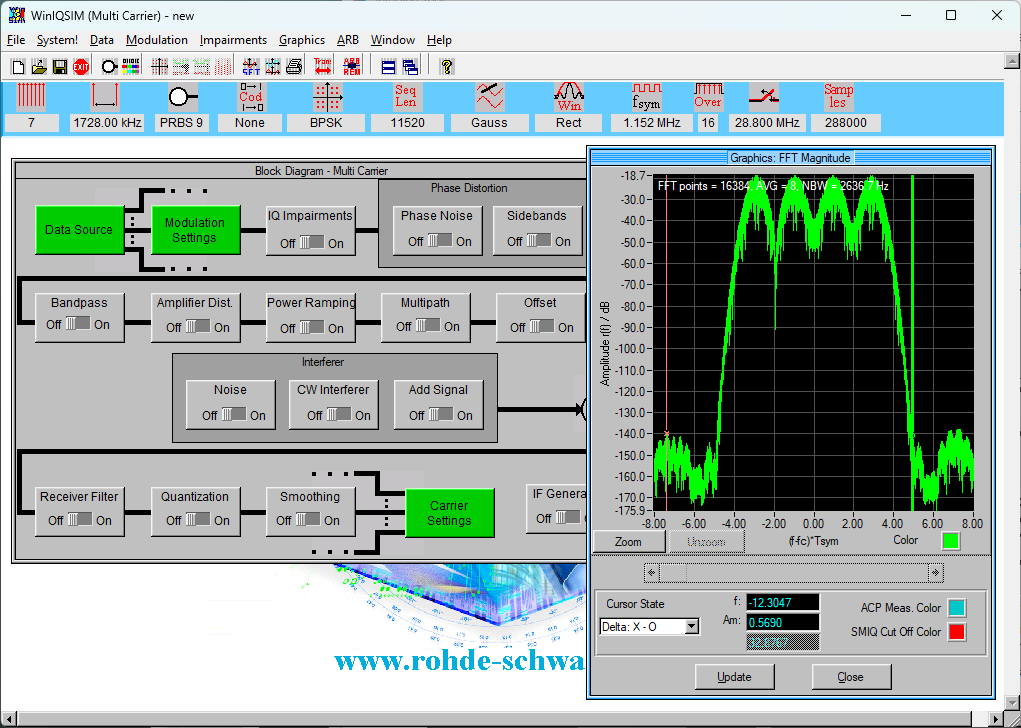The image size is (1021, 728).
Task: Open the Graphics menu
Action: [x=302, y=40]
